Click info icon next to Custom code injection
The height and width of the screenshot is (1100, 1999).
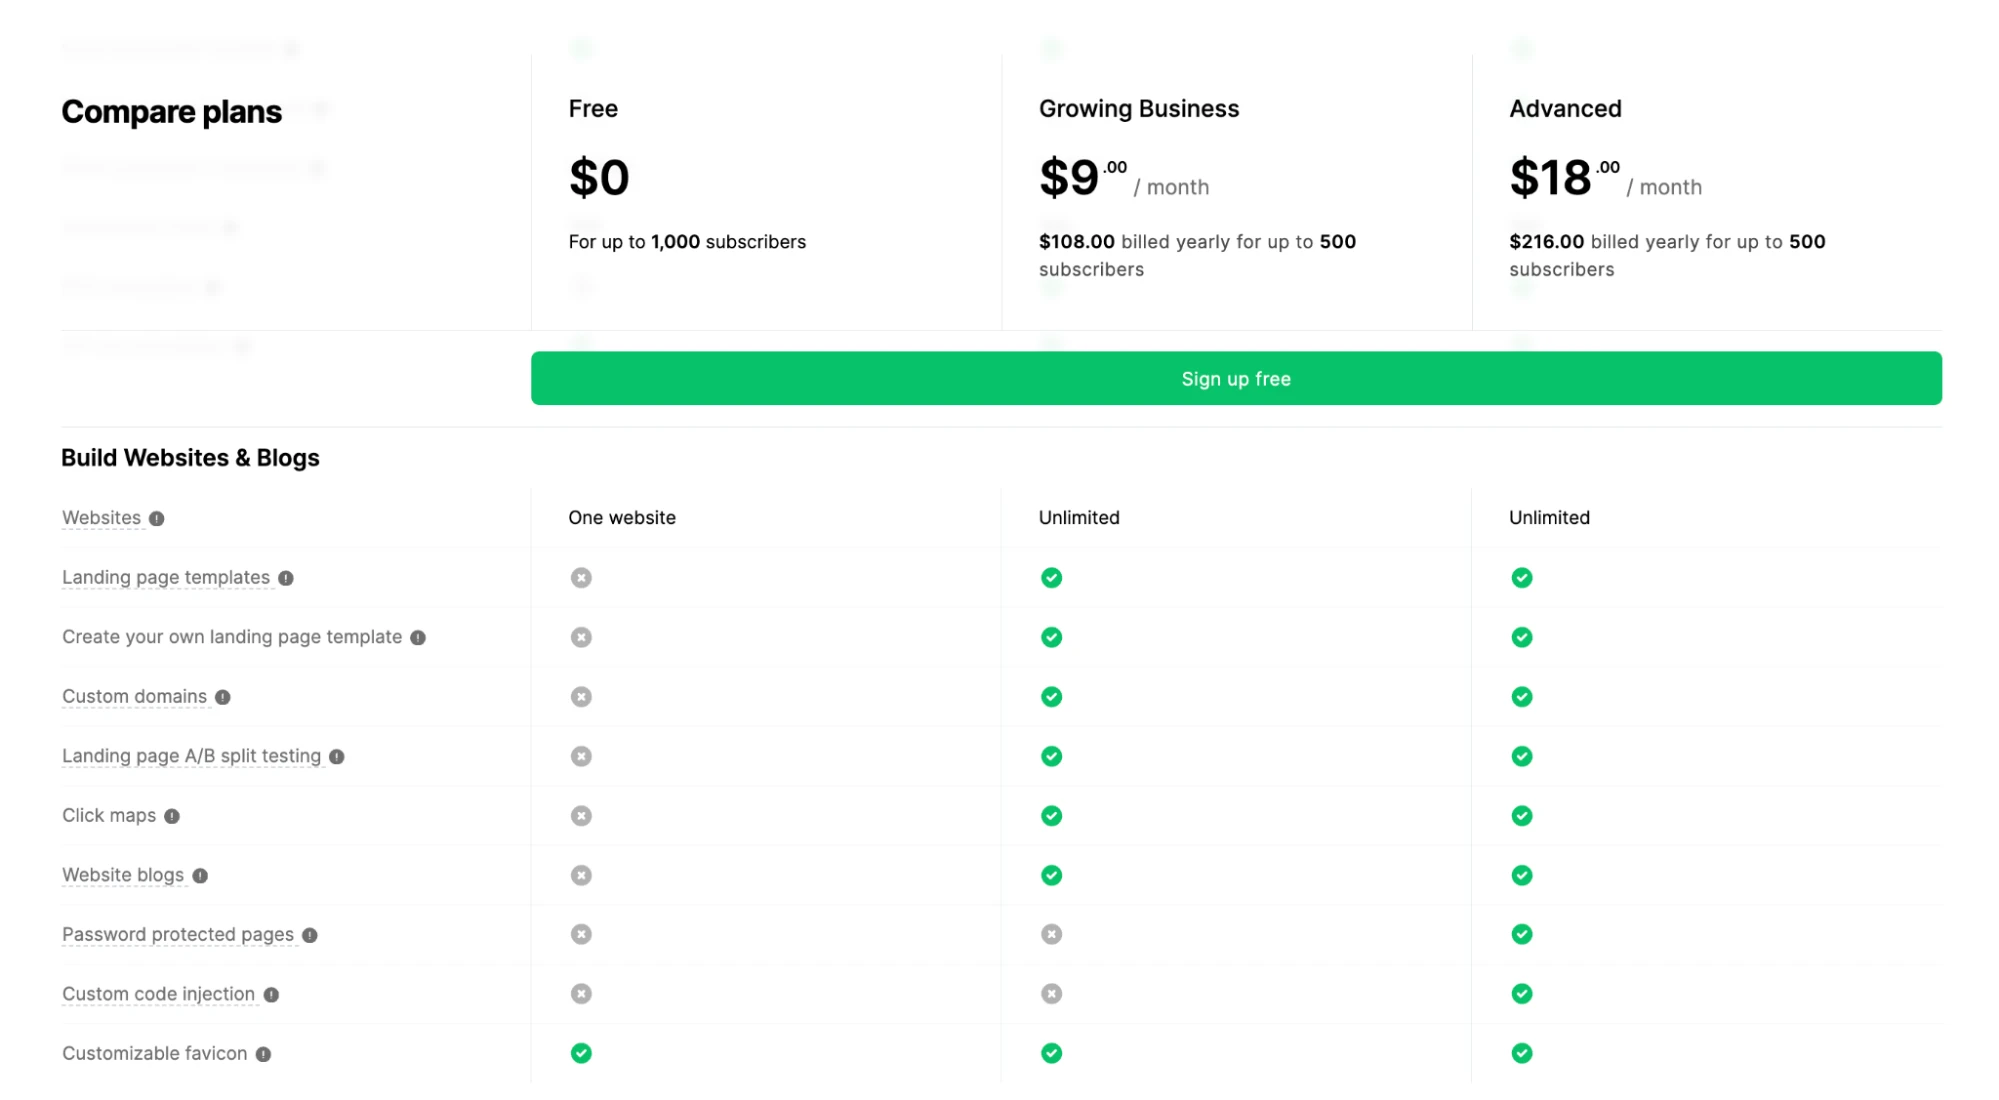coord(271,995)
